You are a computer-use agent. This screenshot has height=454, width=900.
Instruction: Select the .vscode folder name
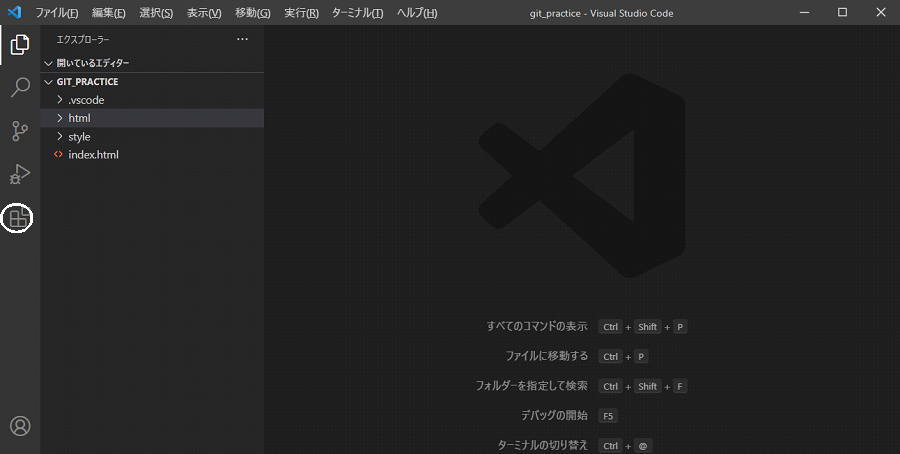[x=86, y=100]
